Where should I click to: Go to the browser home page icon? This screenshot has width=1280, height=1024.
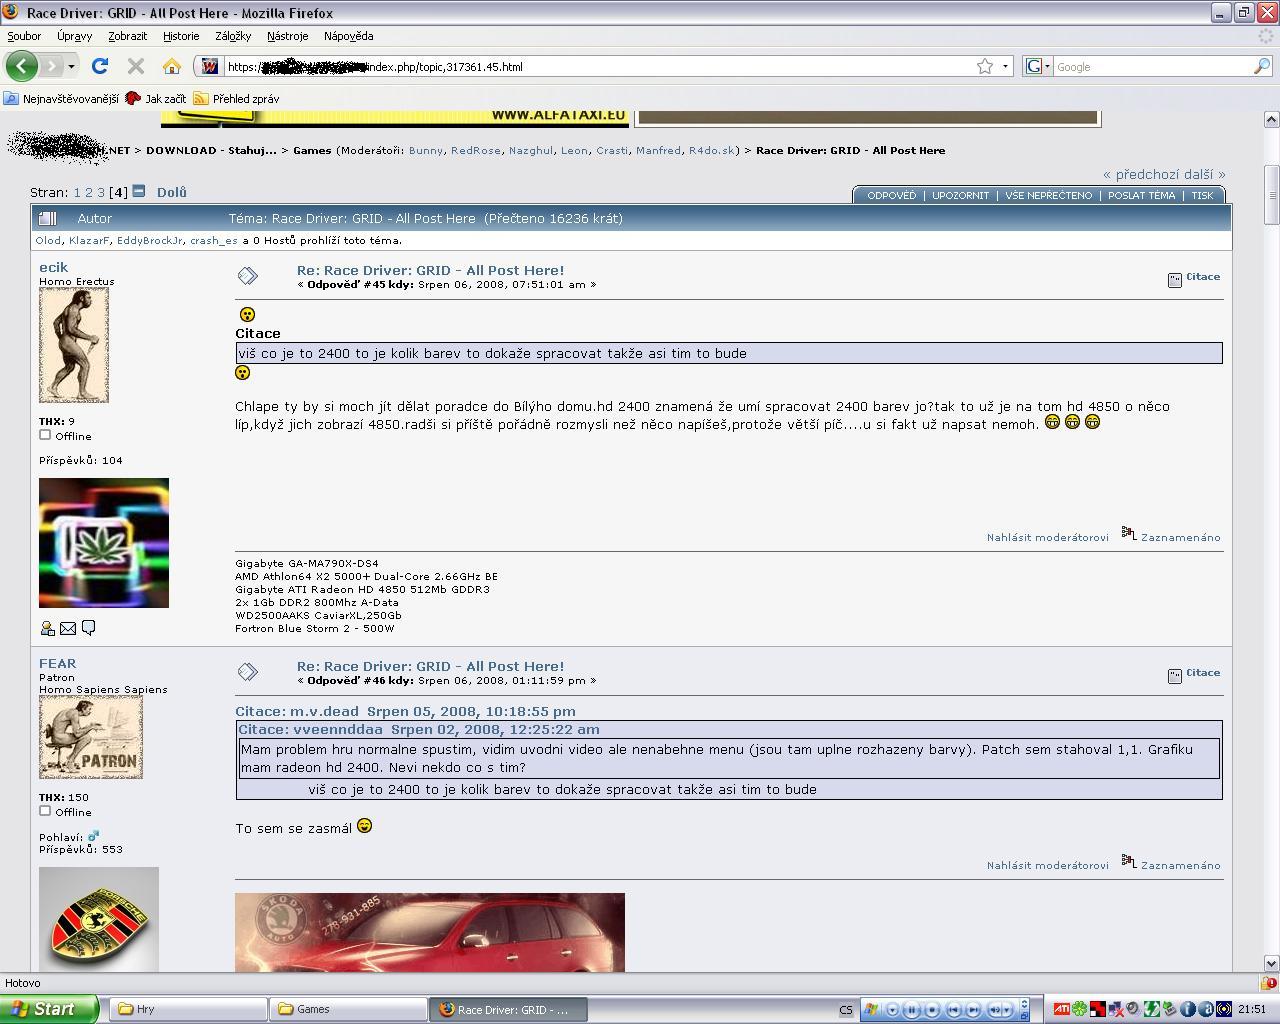click(172, 66)
